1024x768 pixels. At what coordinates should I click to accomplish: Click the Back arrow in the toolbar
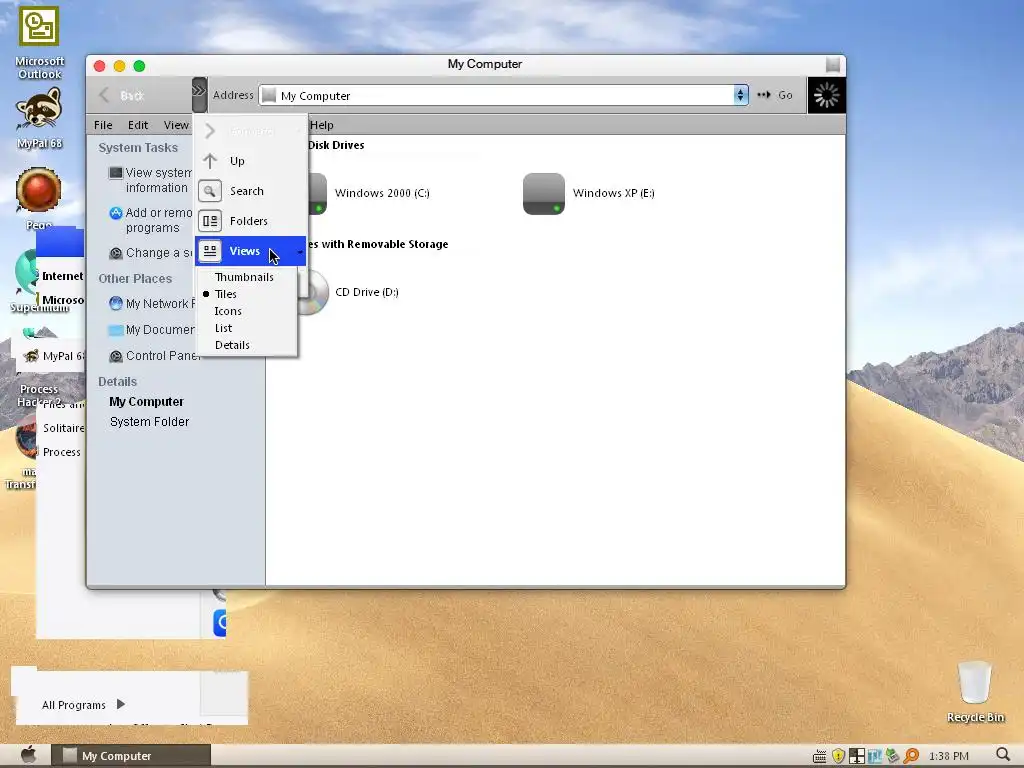pyautogui.click(x=104, y=95)
